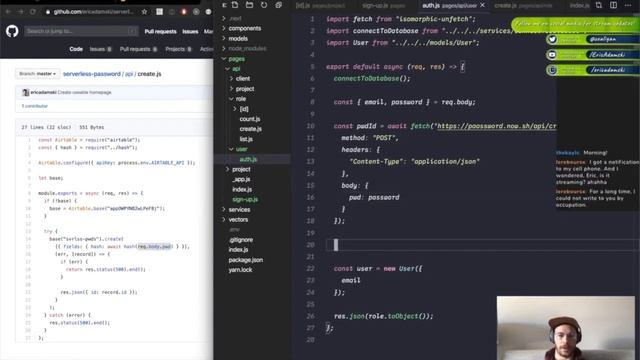Click the open changes icon beside split editor
Viewport: 640px width, 360px height.
tap(599, 5)
